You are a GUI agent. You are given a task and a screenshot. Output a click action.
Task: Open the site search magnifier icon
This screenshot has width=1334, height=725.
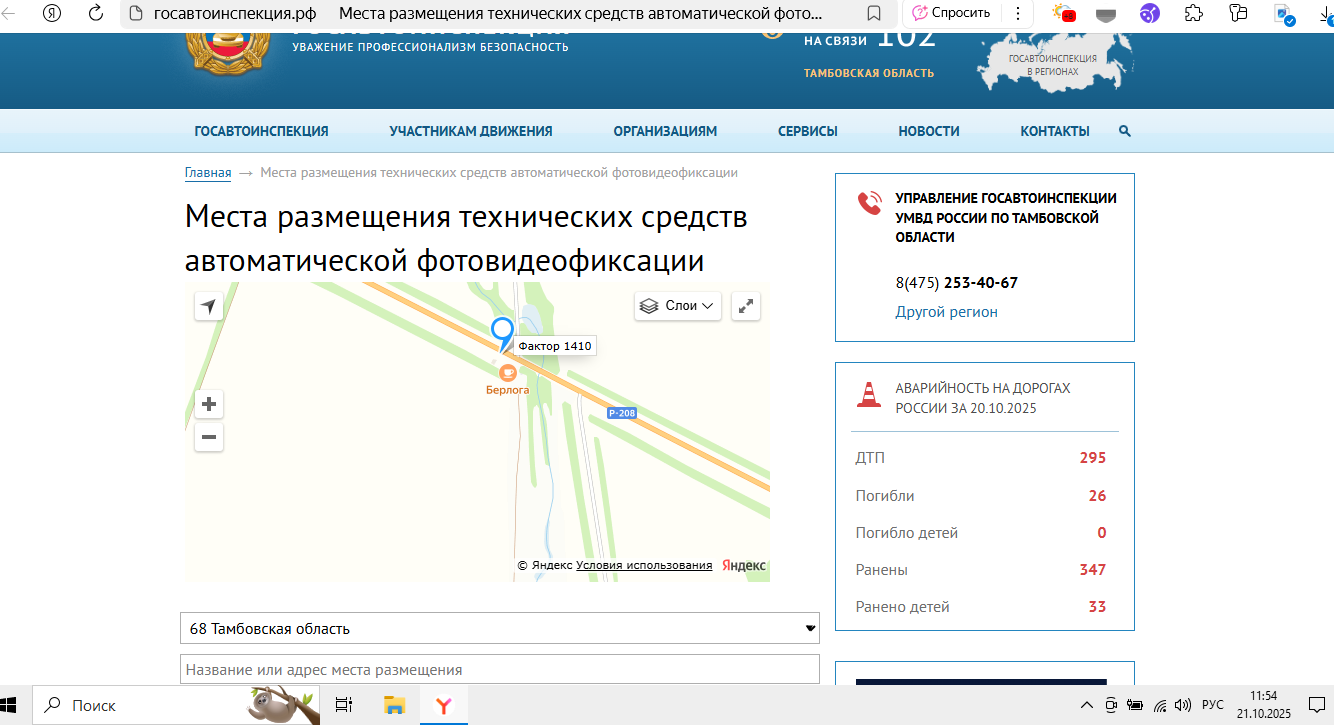pyautogui.click(x=1125, y=131)
